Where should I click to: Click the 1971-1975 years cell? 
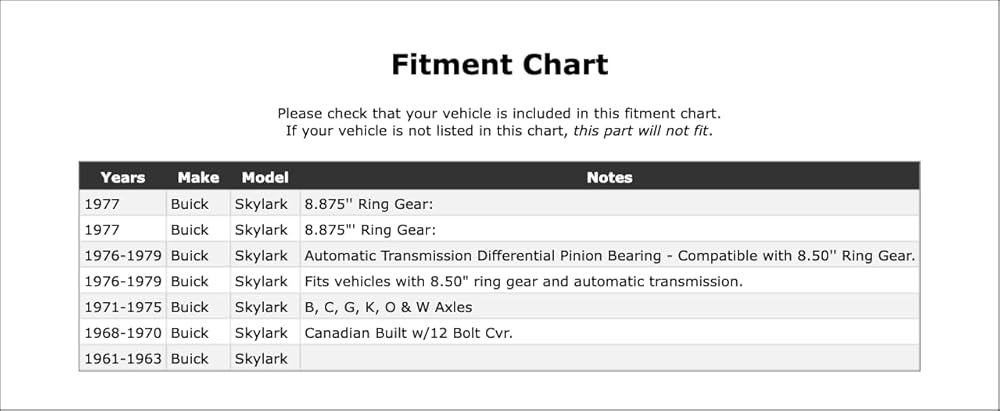pos(122,307)
